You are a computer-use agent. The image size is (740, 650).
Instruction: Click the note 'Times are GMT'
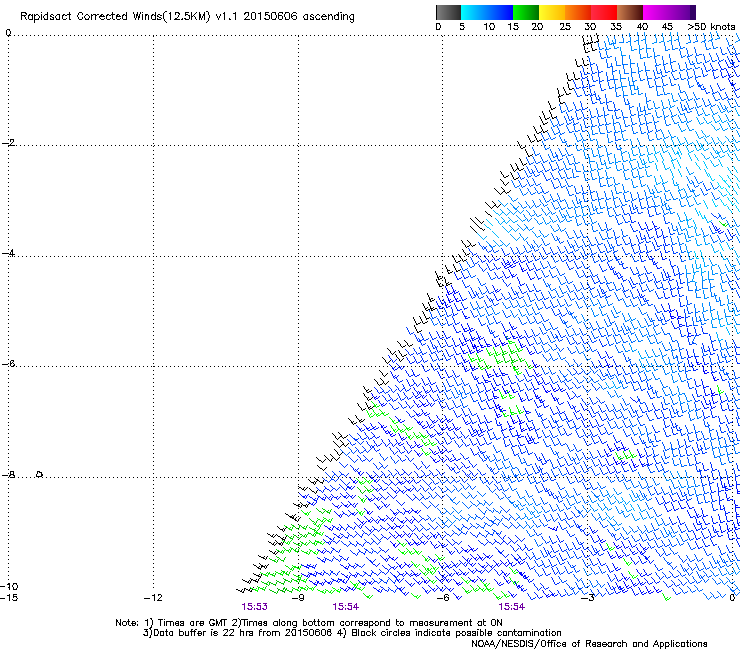193,623
